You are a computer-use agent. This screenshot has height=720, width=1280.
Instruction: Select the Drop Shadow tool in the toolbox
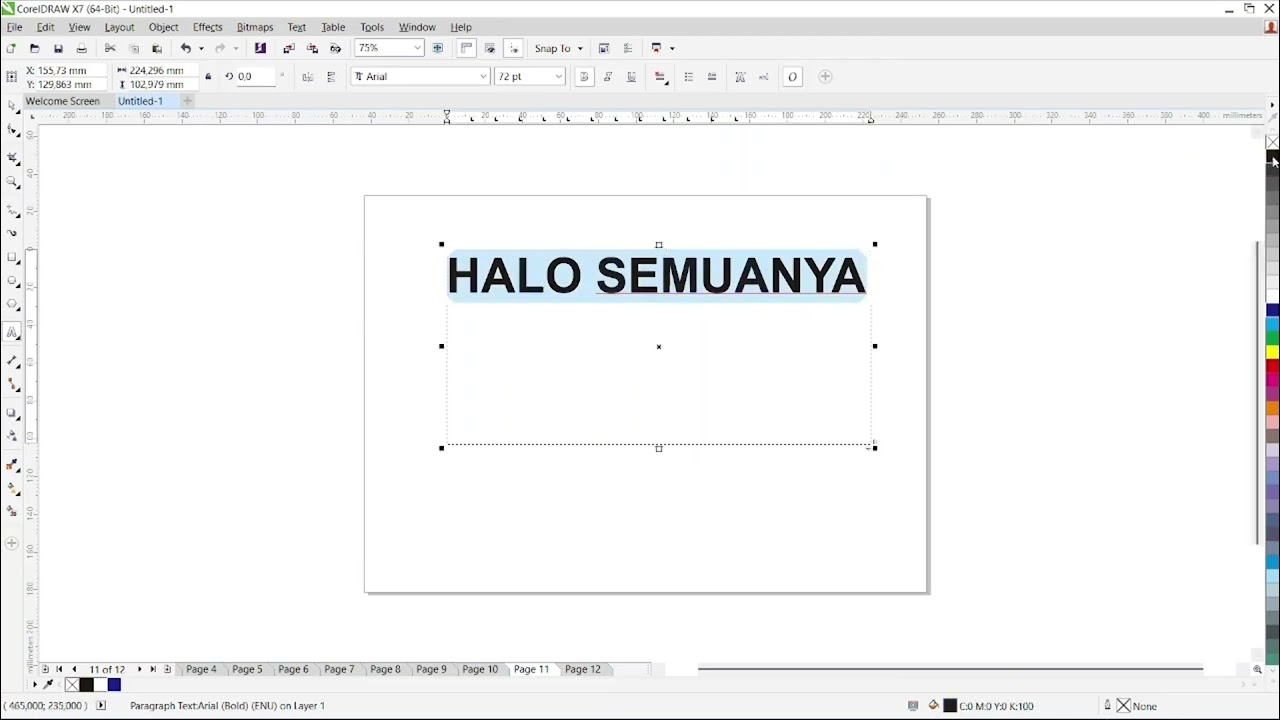(x=13, y=412)
